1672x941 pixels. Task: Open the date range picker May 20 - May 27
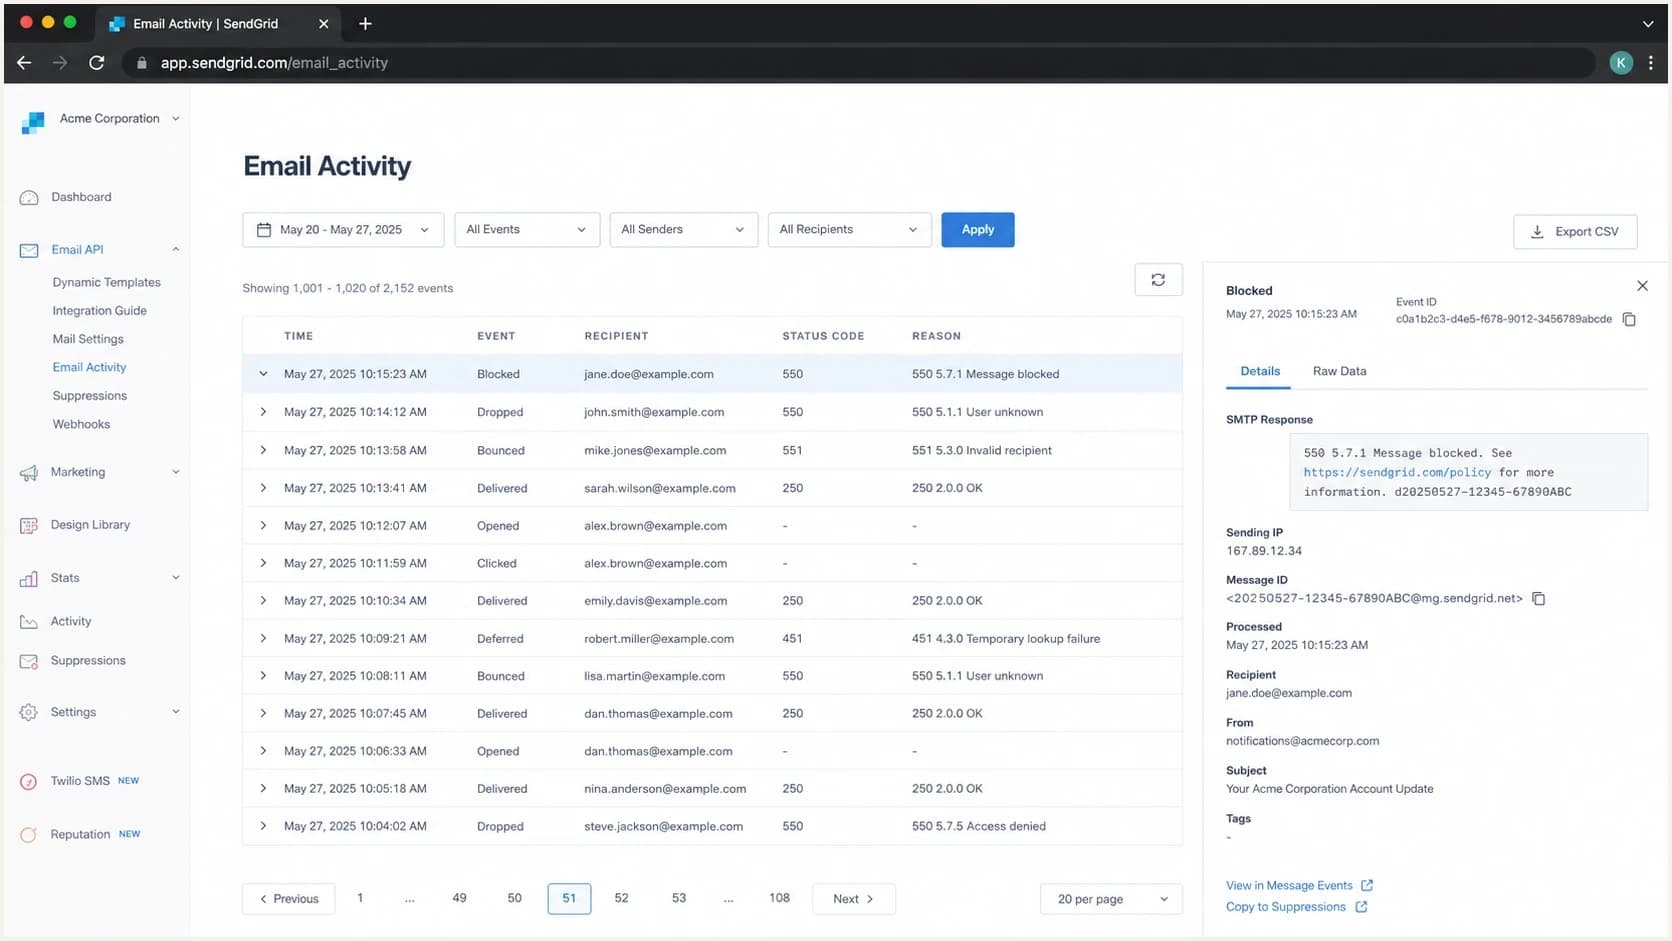[343, 230]
